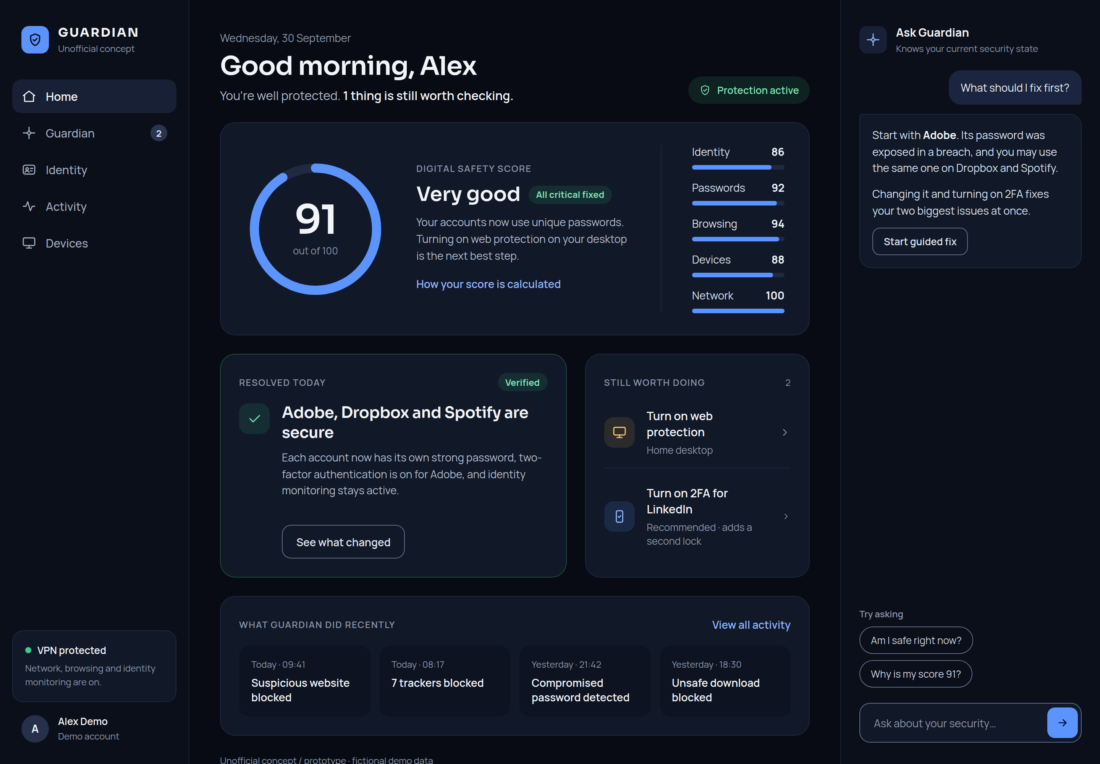Expand the Turn on 2FA for LinkedIn chevron
The image size is (1100, 764).
tap(785, 516)
